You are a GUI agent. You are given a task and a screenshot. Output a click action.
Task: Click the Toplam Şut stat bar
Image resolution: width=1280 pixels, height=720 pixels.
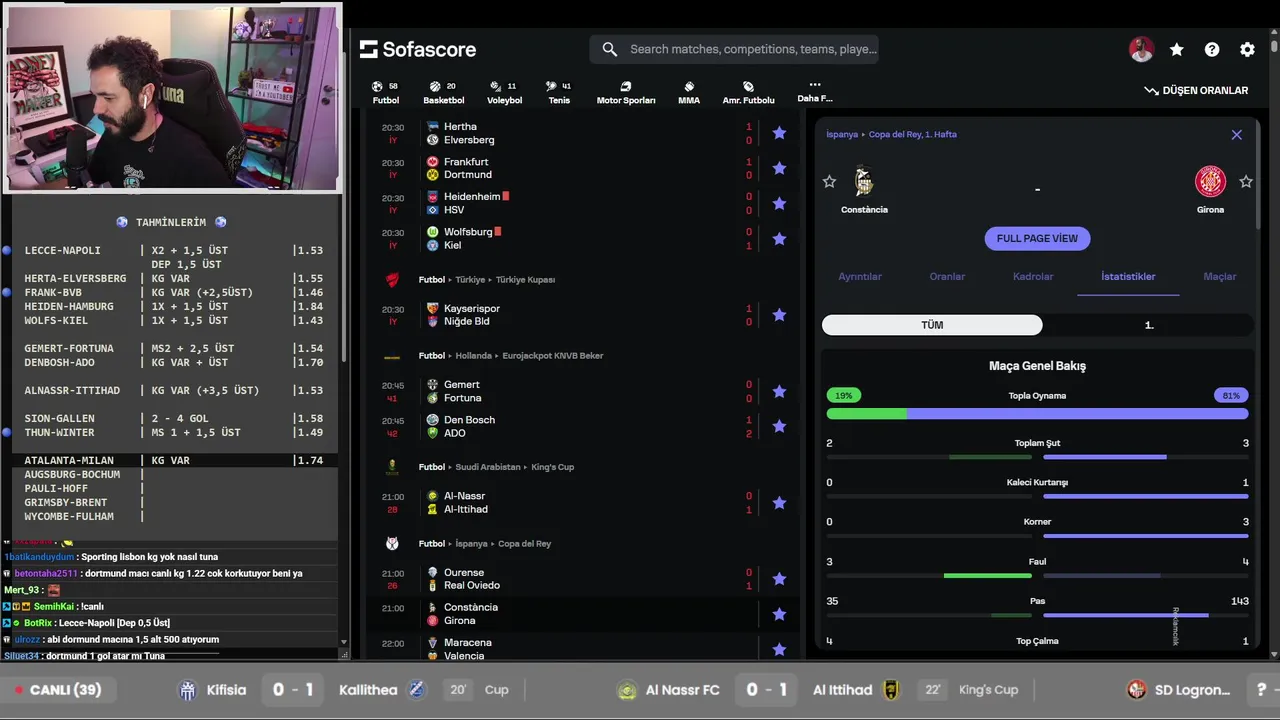click(1037, 457)
